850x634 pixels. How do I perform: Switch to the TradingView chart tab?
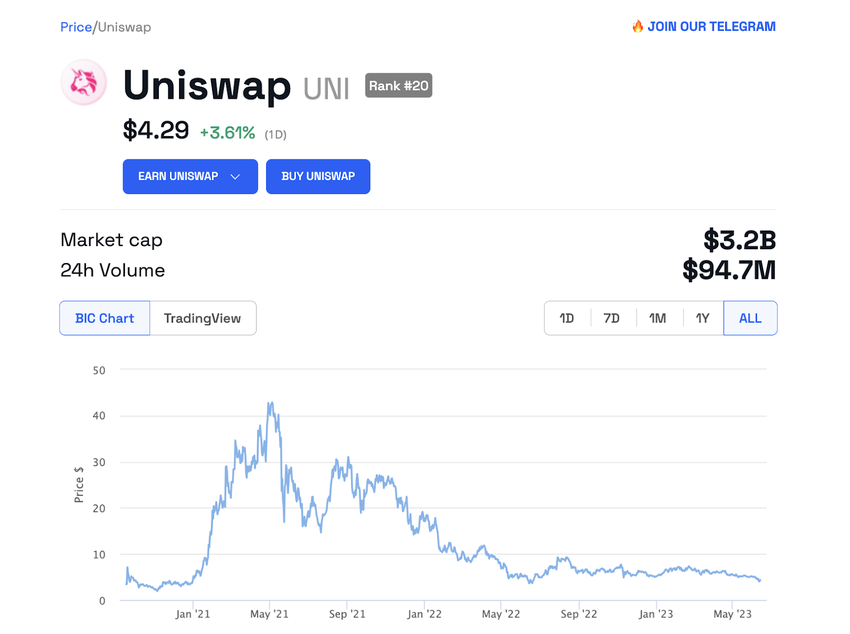coord(203,318)
